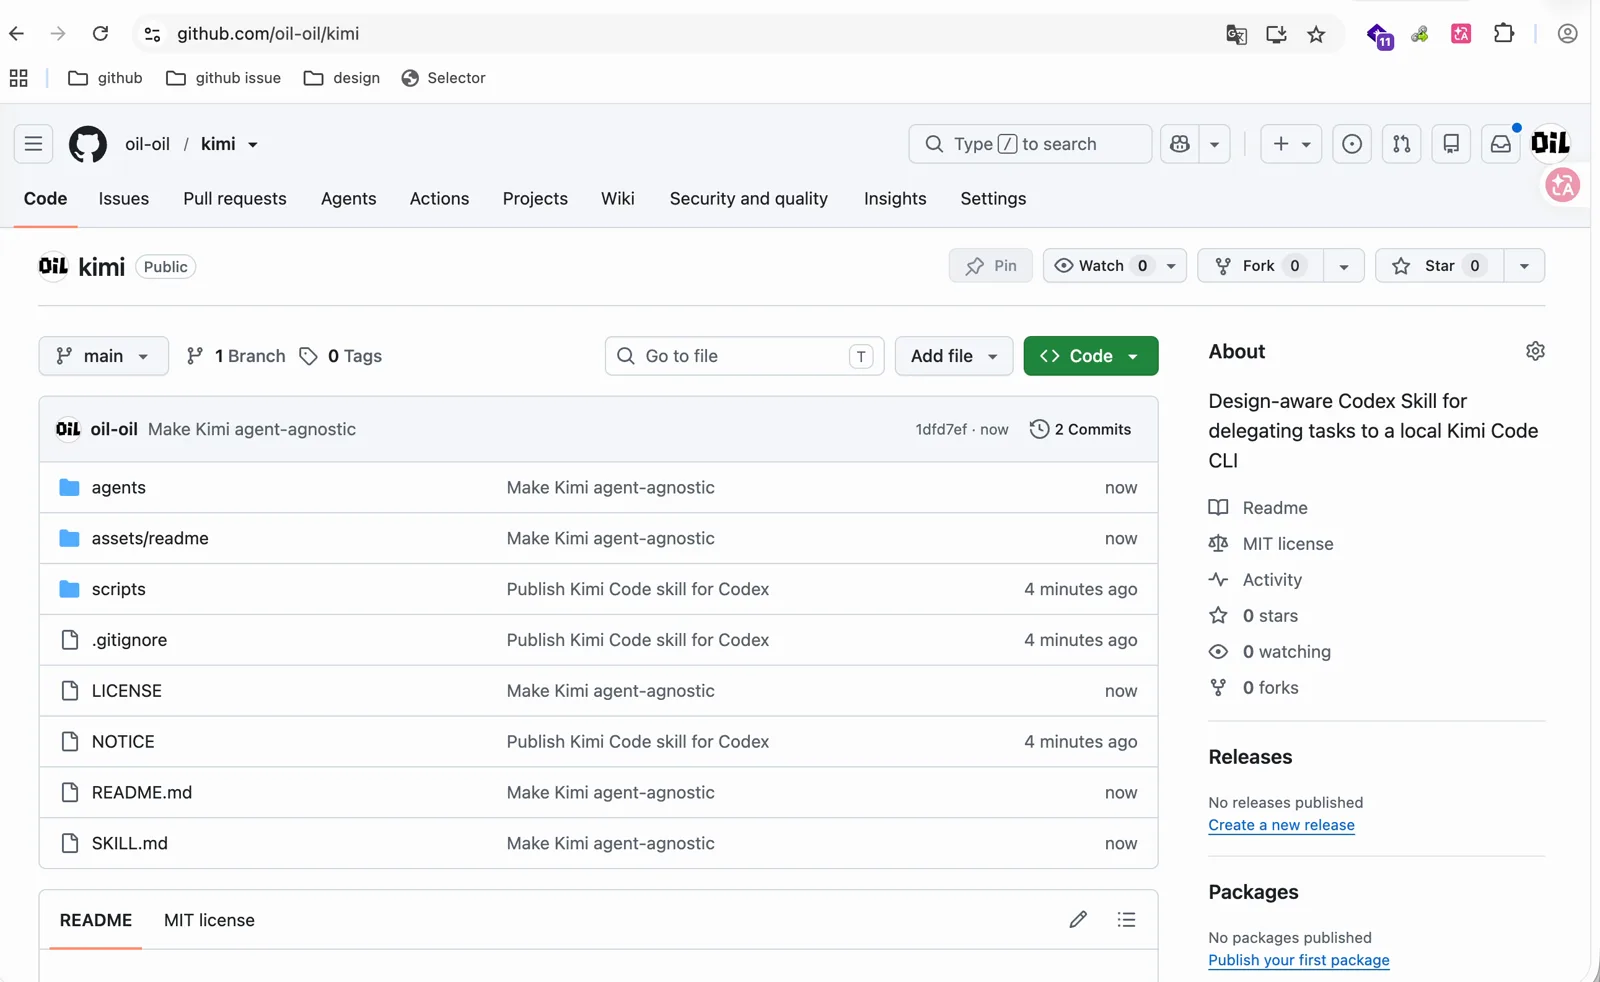This screenshot has width=1600, height=982.
Task: Click the site info icon in address bar
Action: (152, 34)
